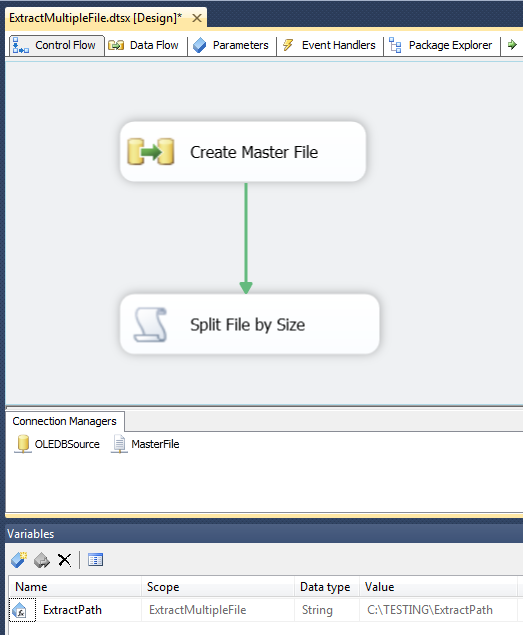Select the Split File by Size task
The width and height of the screenshot is (523, 635).
click(x=250, y=324)
